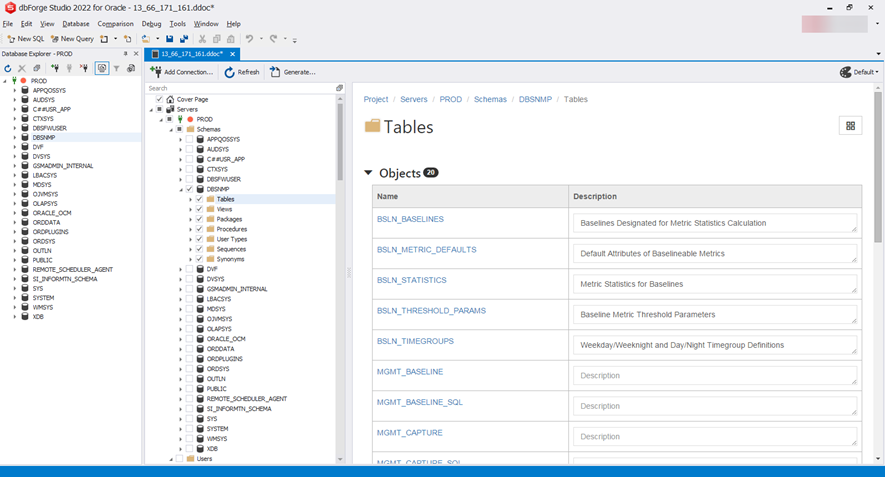Viewport: 885px width, 477px height.
Task: Click the Refresh icon in document toolbar
Action: 230,72
